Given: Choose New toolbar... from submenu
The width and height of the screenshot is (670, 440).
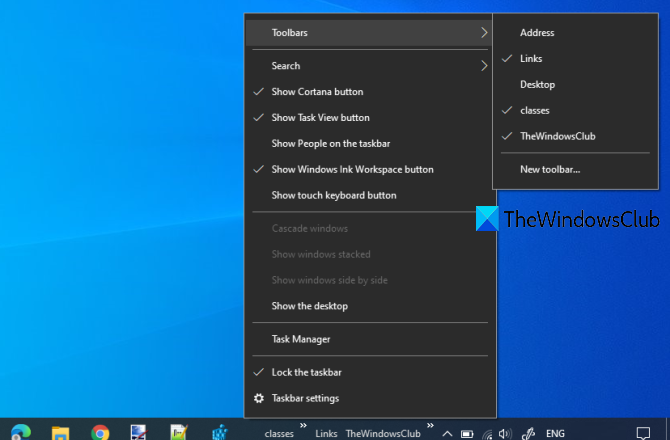Looking at the screenshot, I should click(575, 170).
